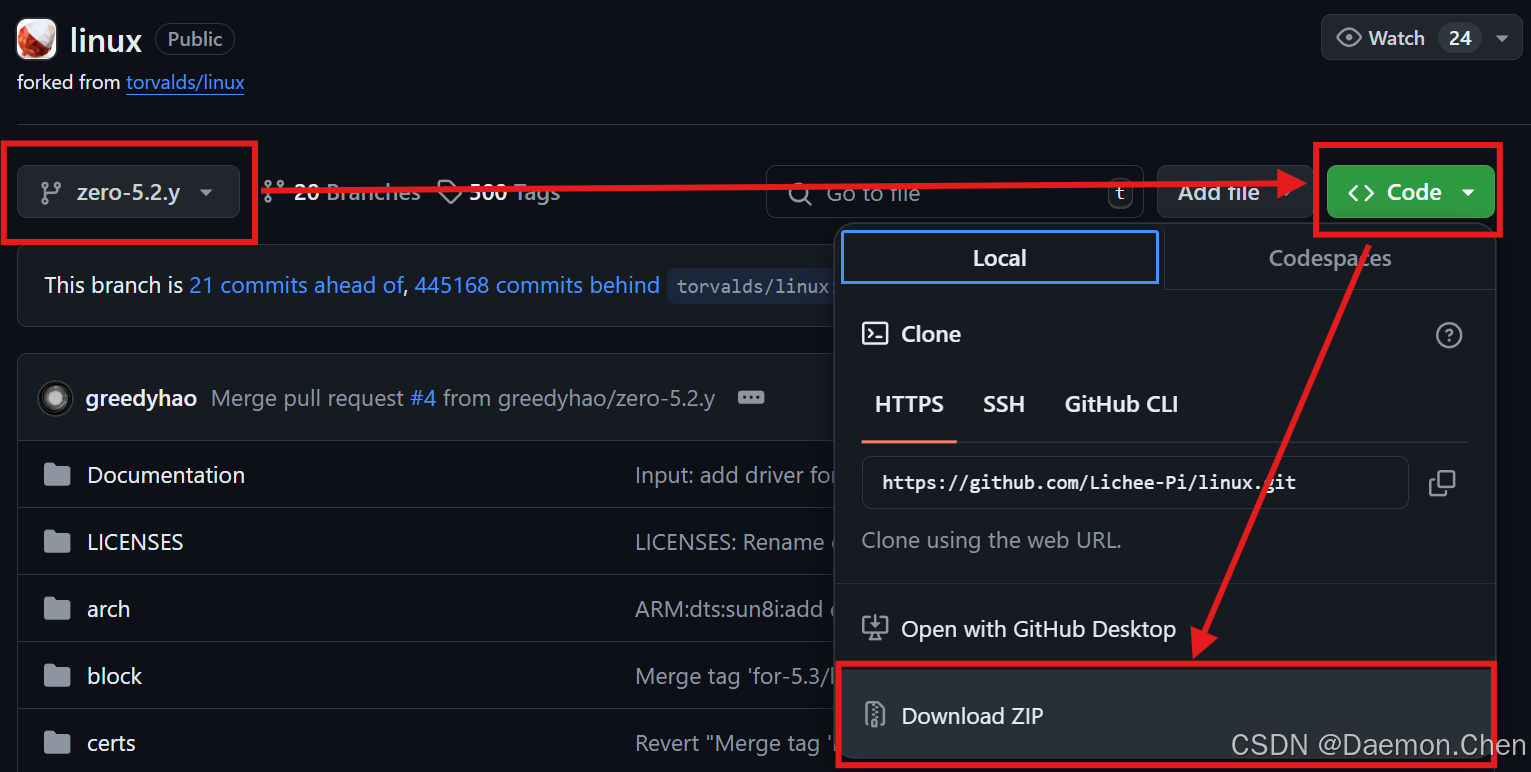Switch clone protocol to SSH
The image size is (1531, 772).
[1004, 404]
